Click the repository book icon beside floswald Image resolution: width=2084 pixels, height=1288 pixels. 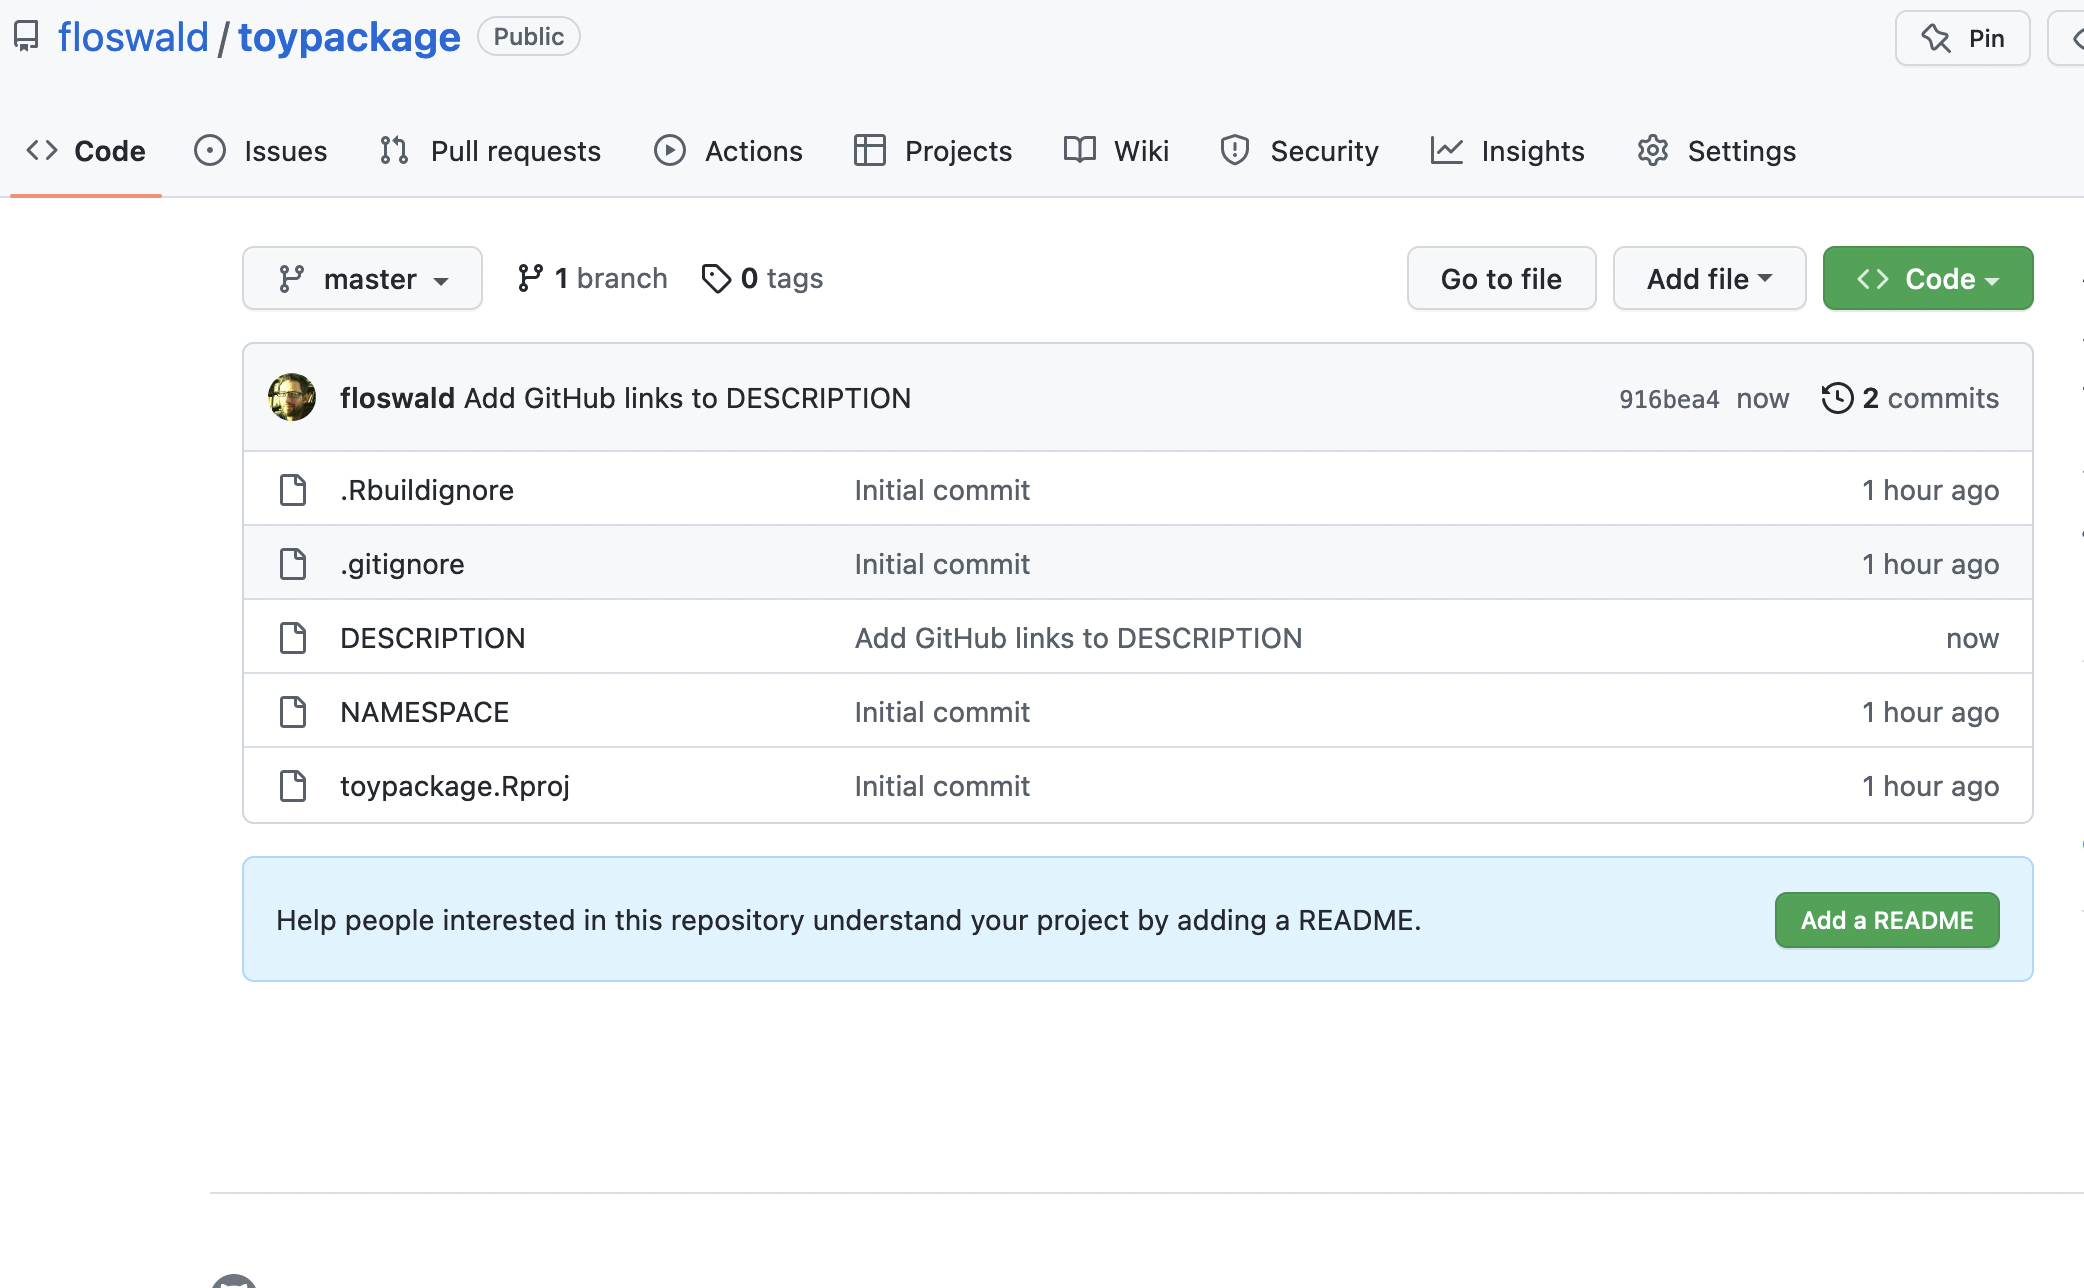coord(26,37)
